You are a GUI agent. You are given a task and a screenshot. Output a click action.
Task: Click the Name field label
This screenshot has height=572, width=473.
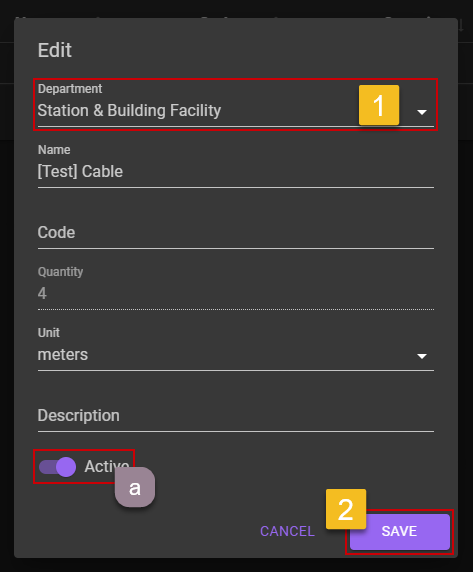click(x=54, y=150)
